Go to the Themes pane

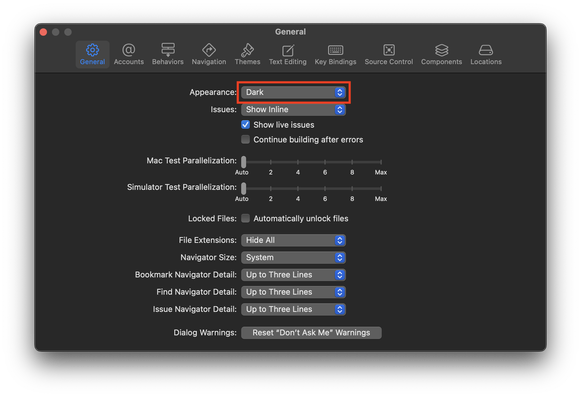pyautogui.click(x=247, y=54)
